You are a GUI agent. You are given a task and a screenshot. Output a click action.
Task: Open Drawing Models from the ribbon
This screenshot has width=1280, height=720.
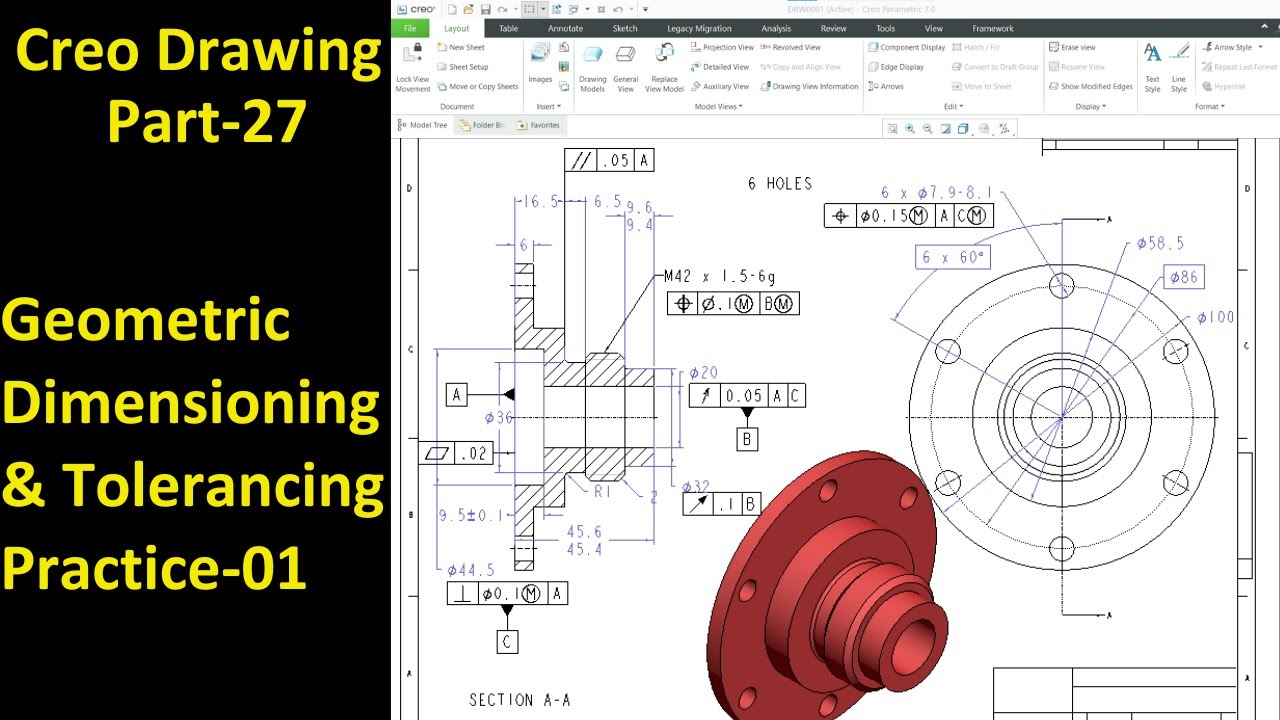coord(593,68)
